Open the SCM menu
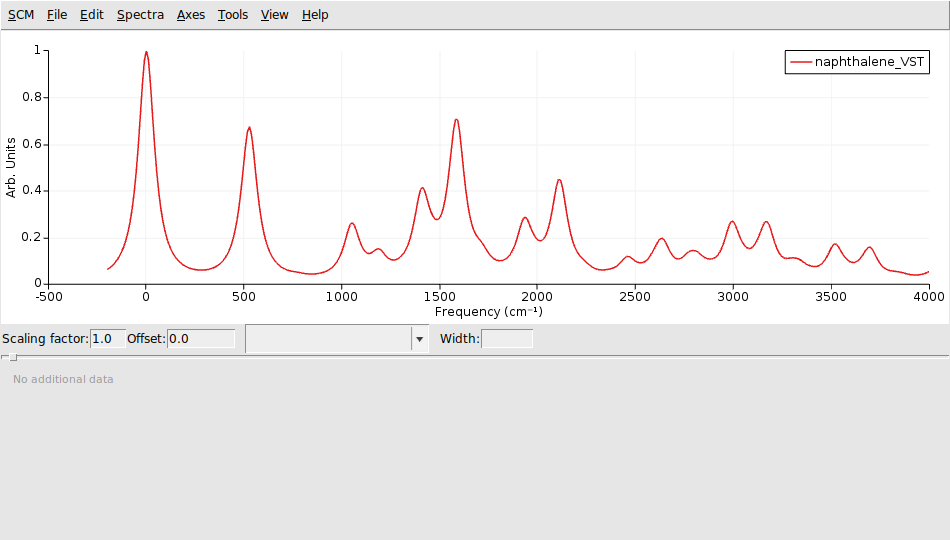 coord(21,15)
